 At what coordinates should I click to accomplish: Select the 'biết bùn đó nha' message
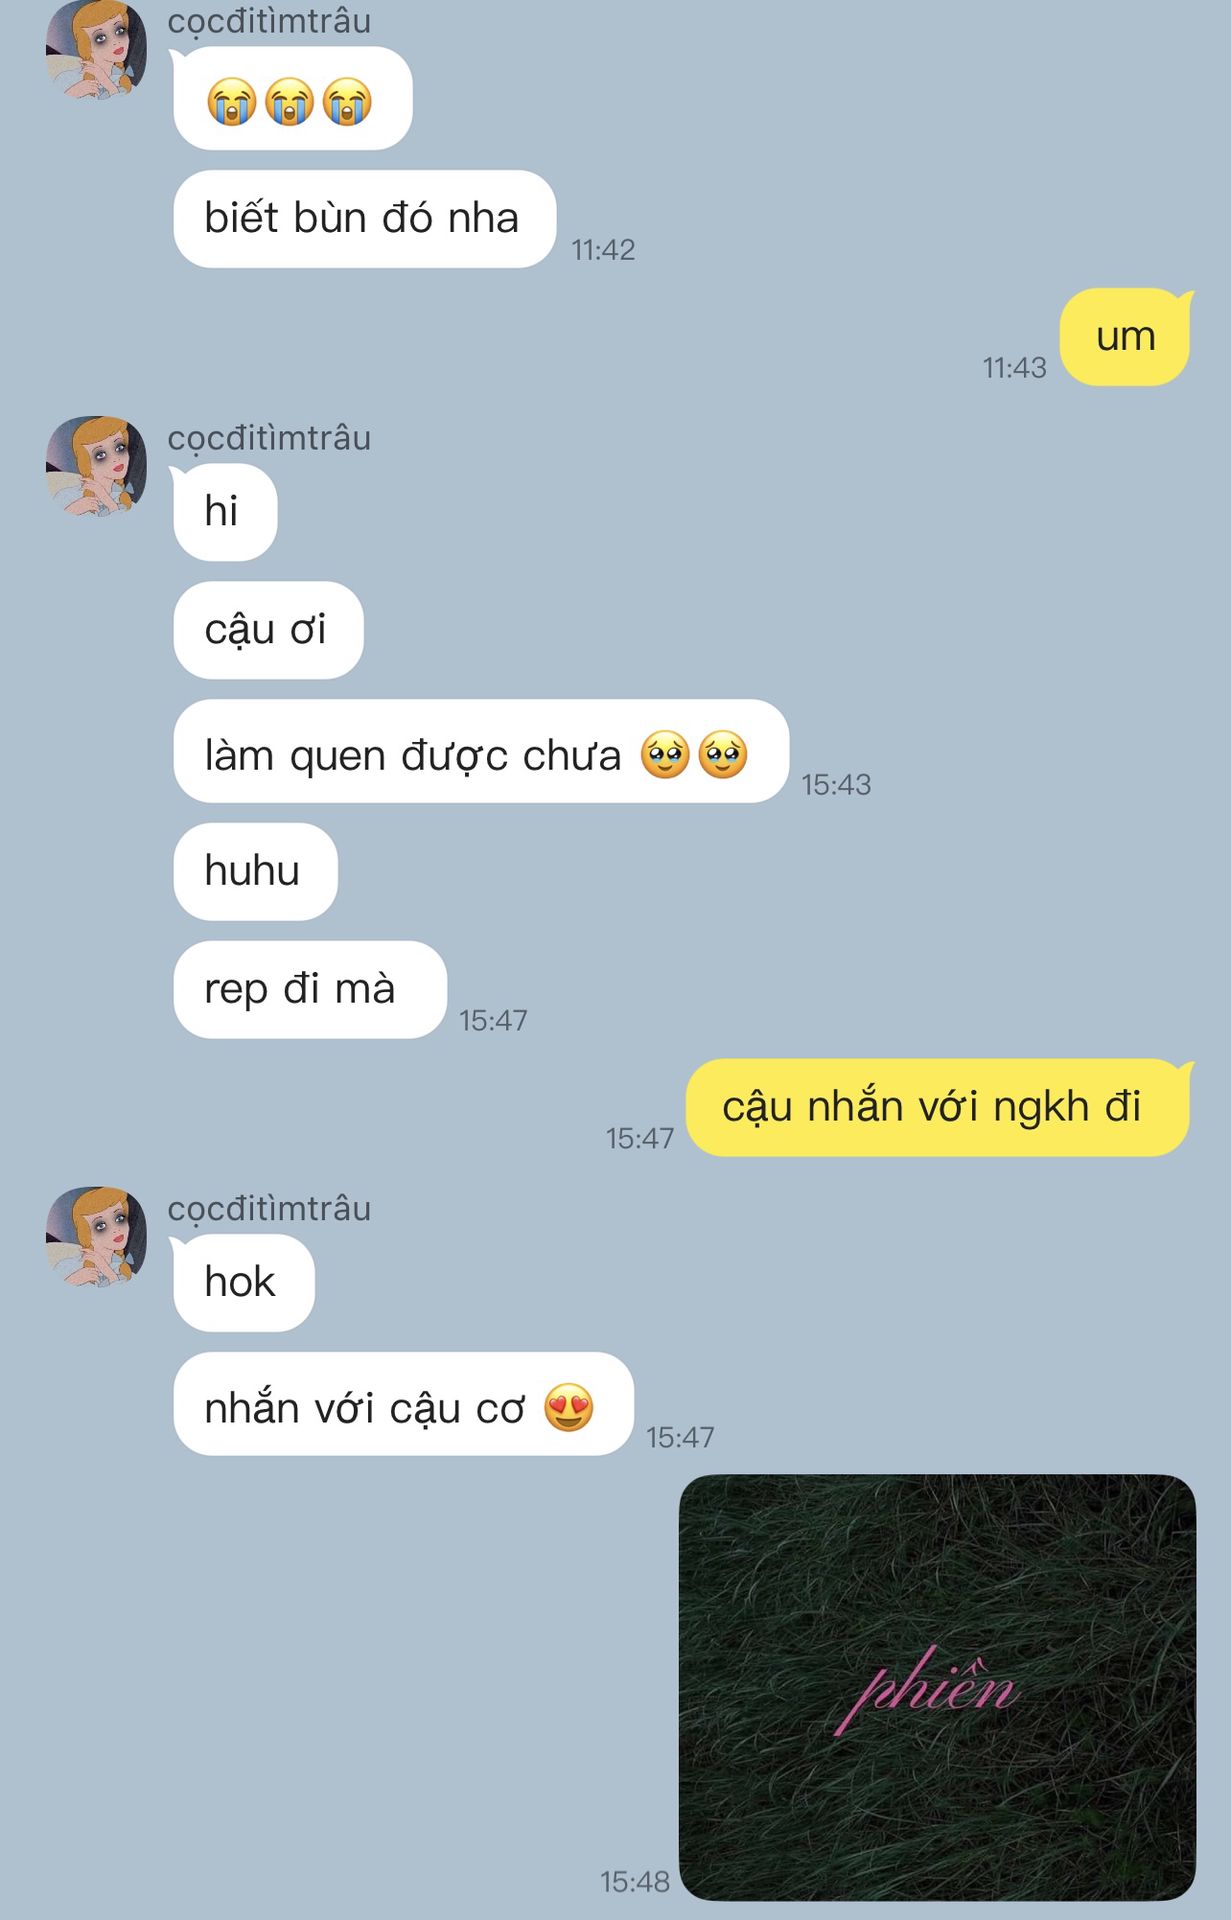click(364, 219)
